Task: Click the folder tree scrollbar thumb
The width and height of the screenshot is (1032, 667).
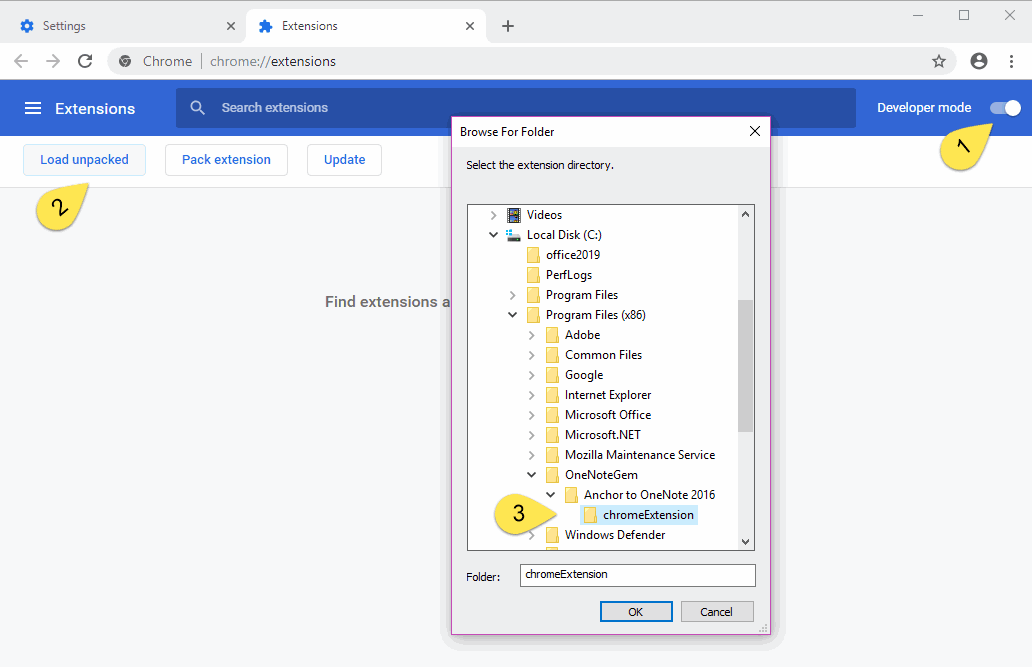Action: pos(745,365)
